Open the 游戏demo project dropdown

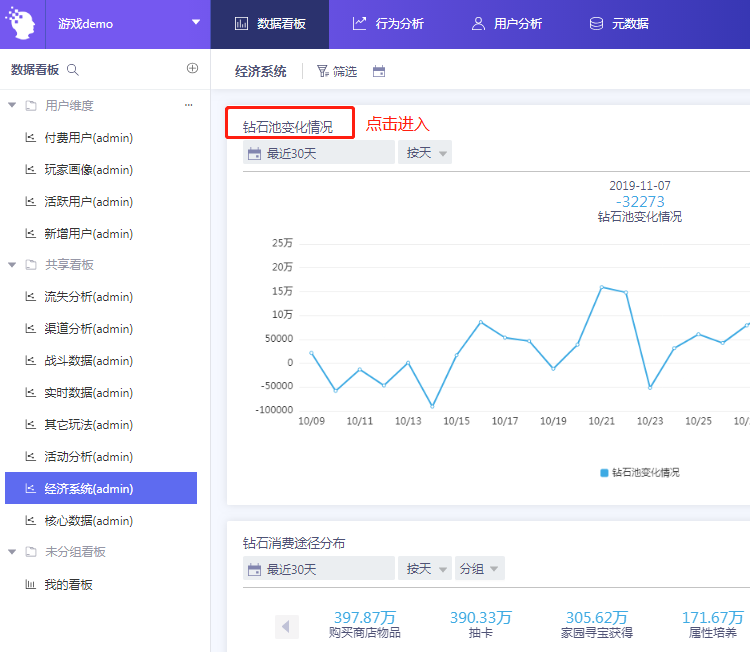(x=195, y=23)
